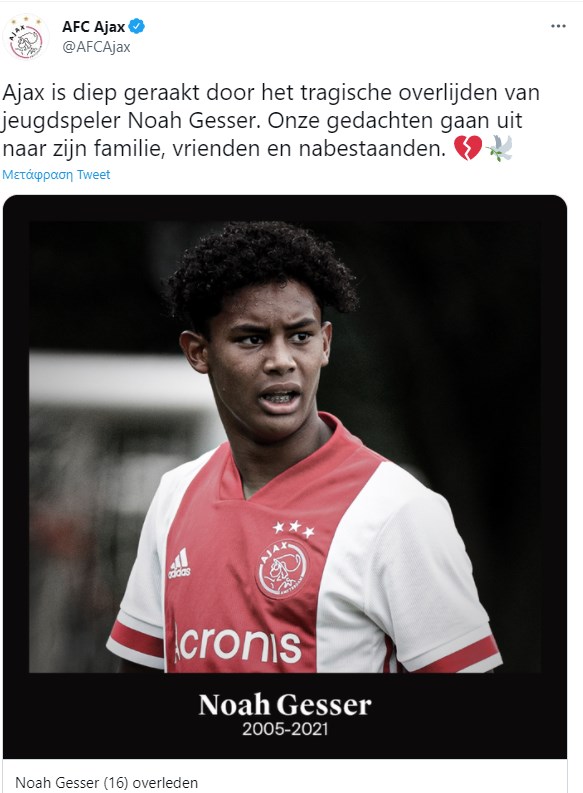
Task: Click the three stars above the crest
Action: pos(293,528)
